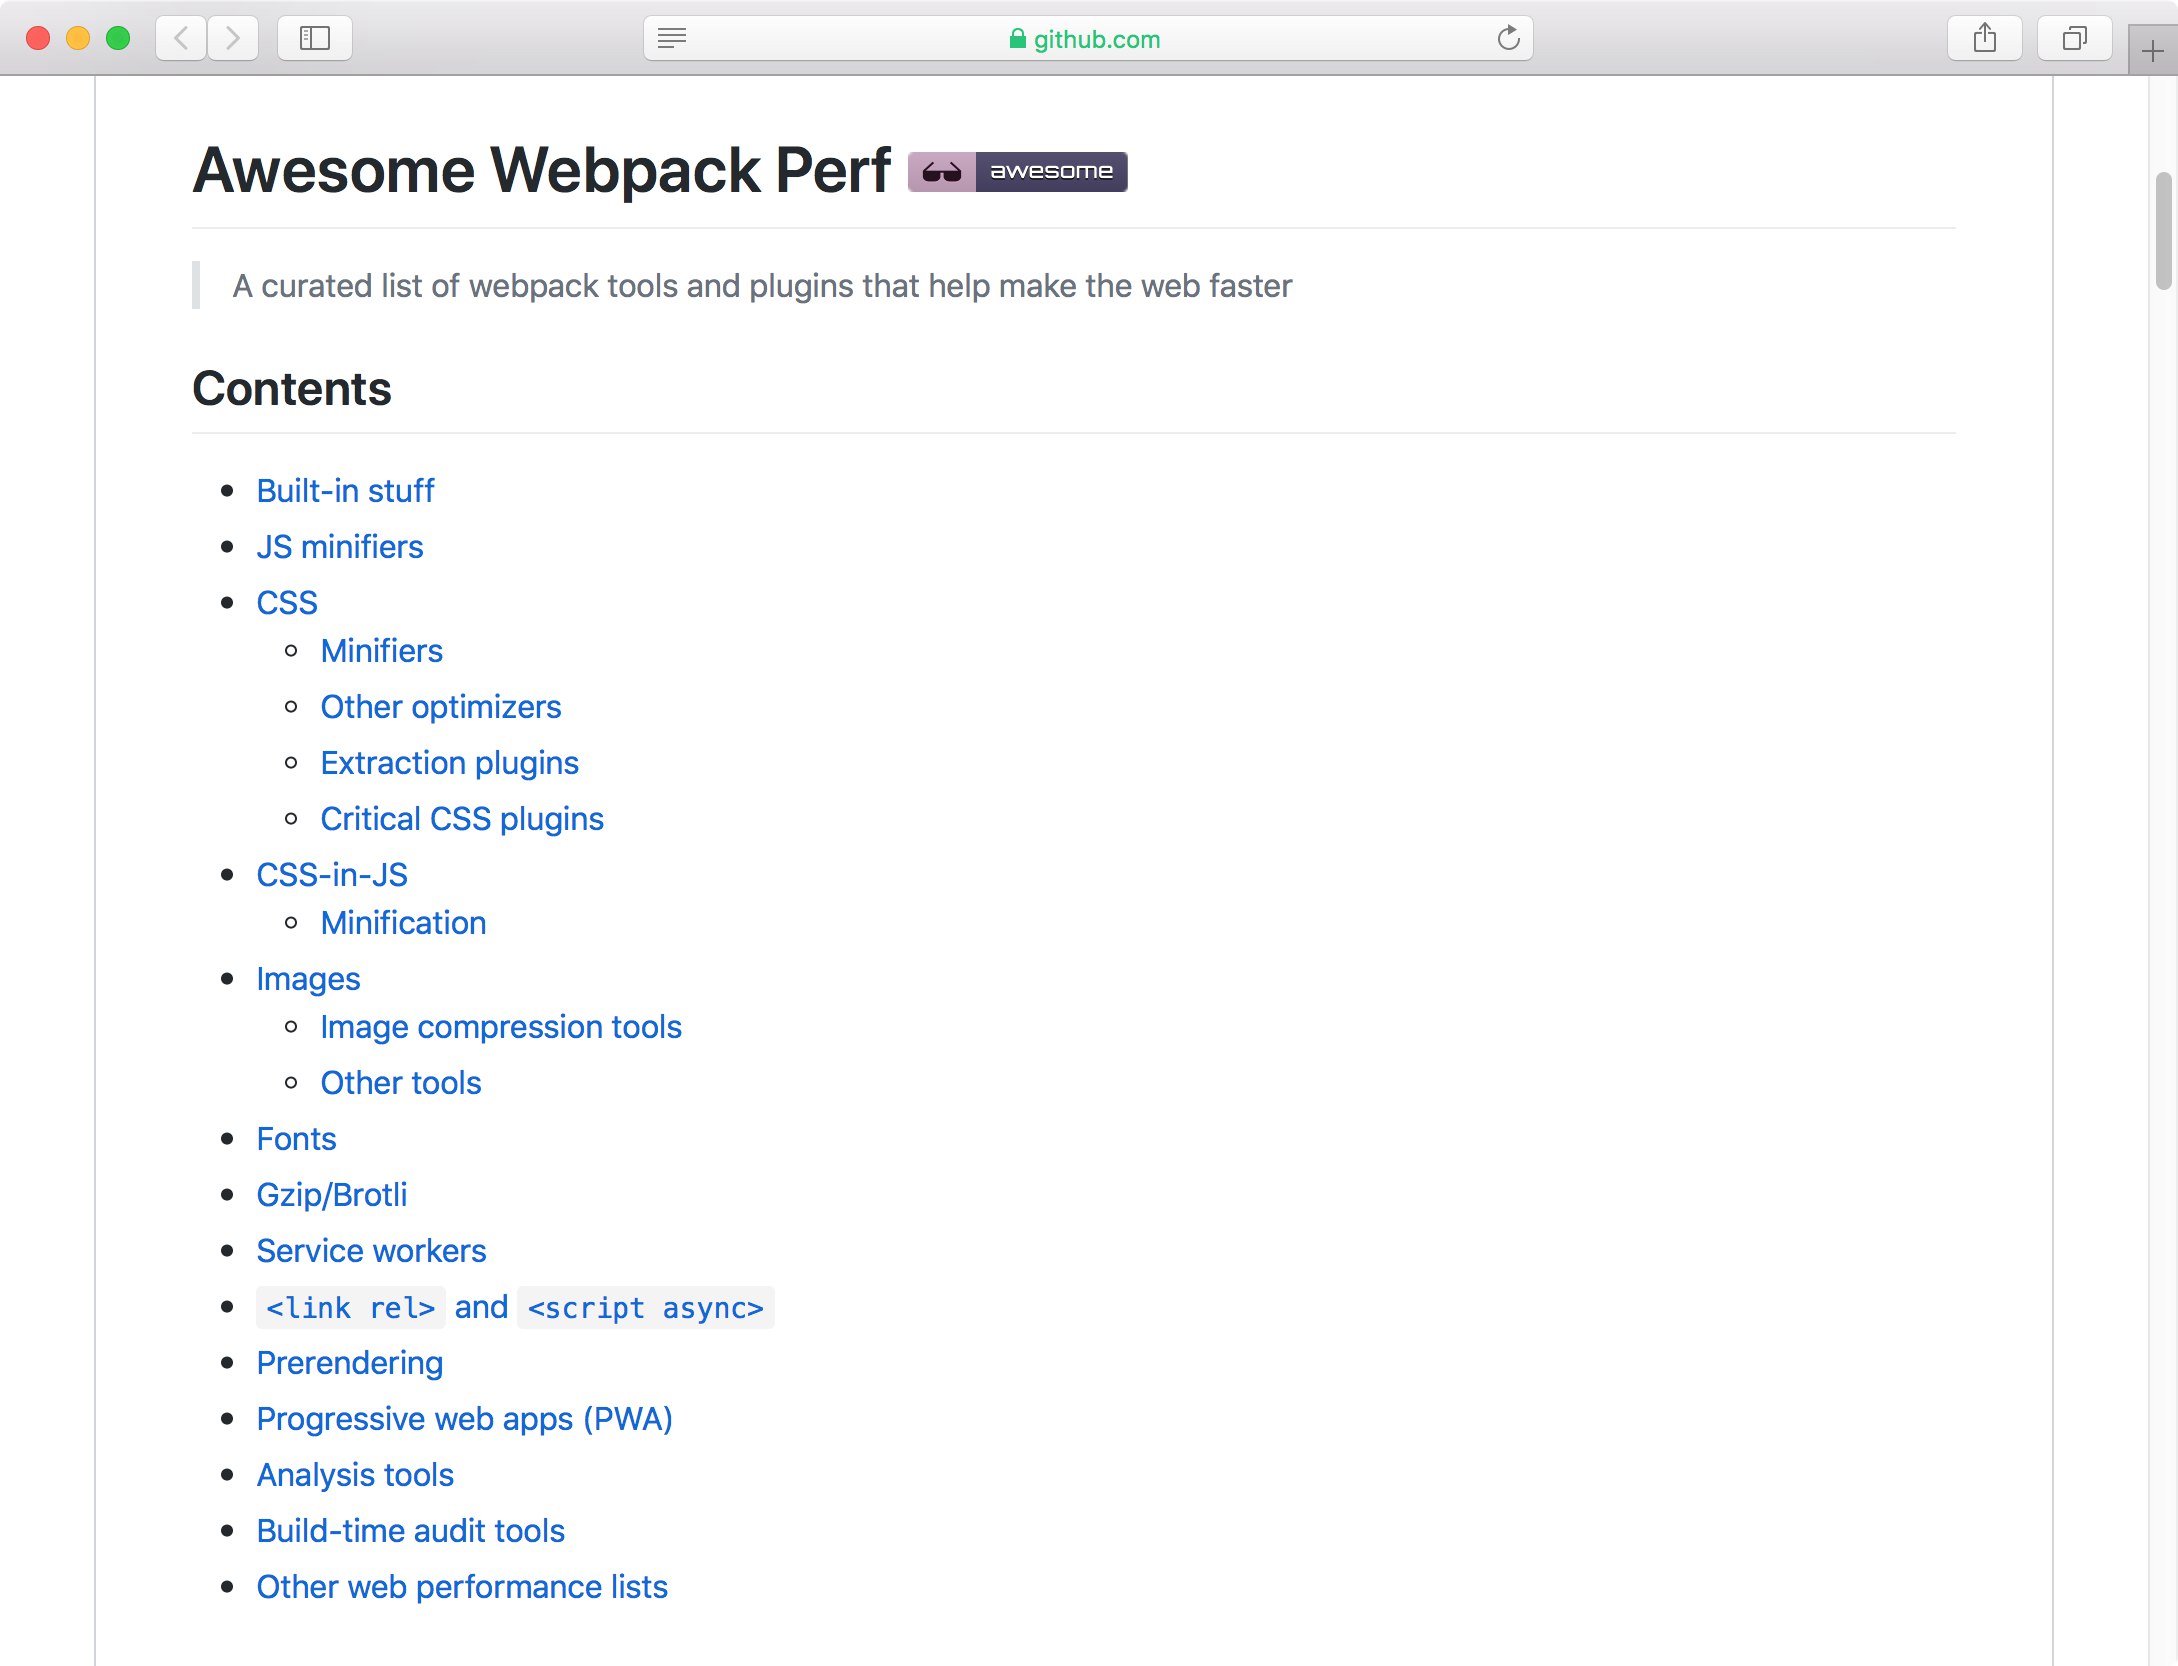Jump to JS minifiers section
This screenshot has height=1666, width=2178.
point(340,546)
